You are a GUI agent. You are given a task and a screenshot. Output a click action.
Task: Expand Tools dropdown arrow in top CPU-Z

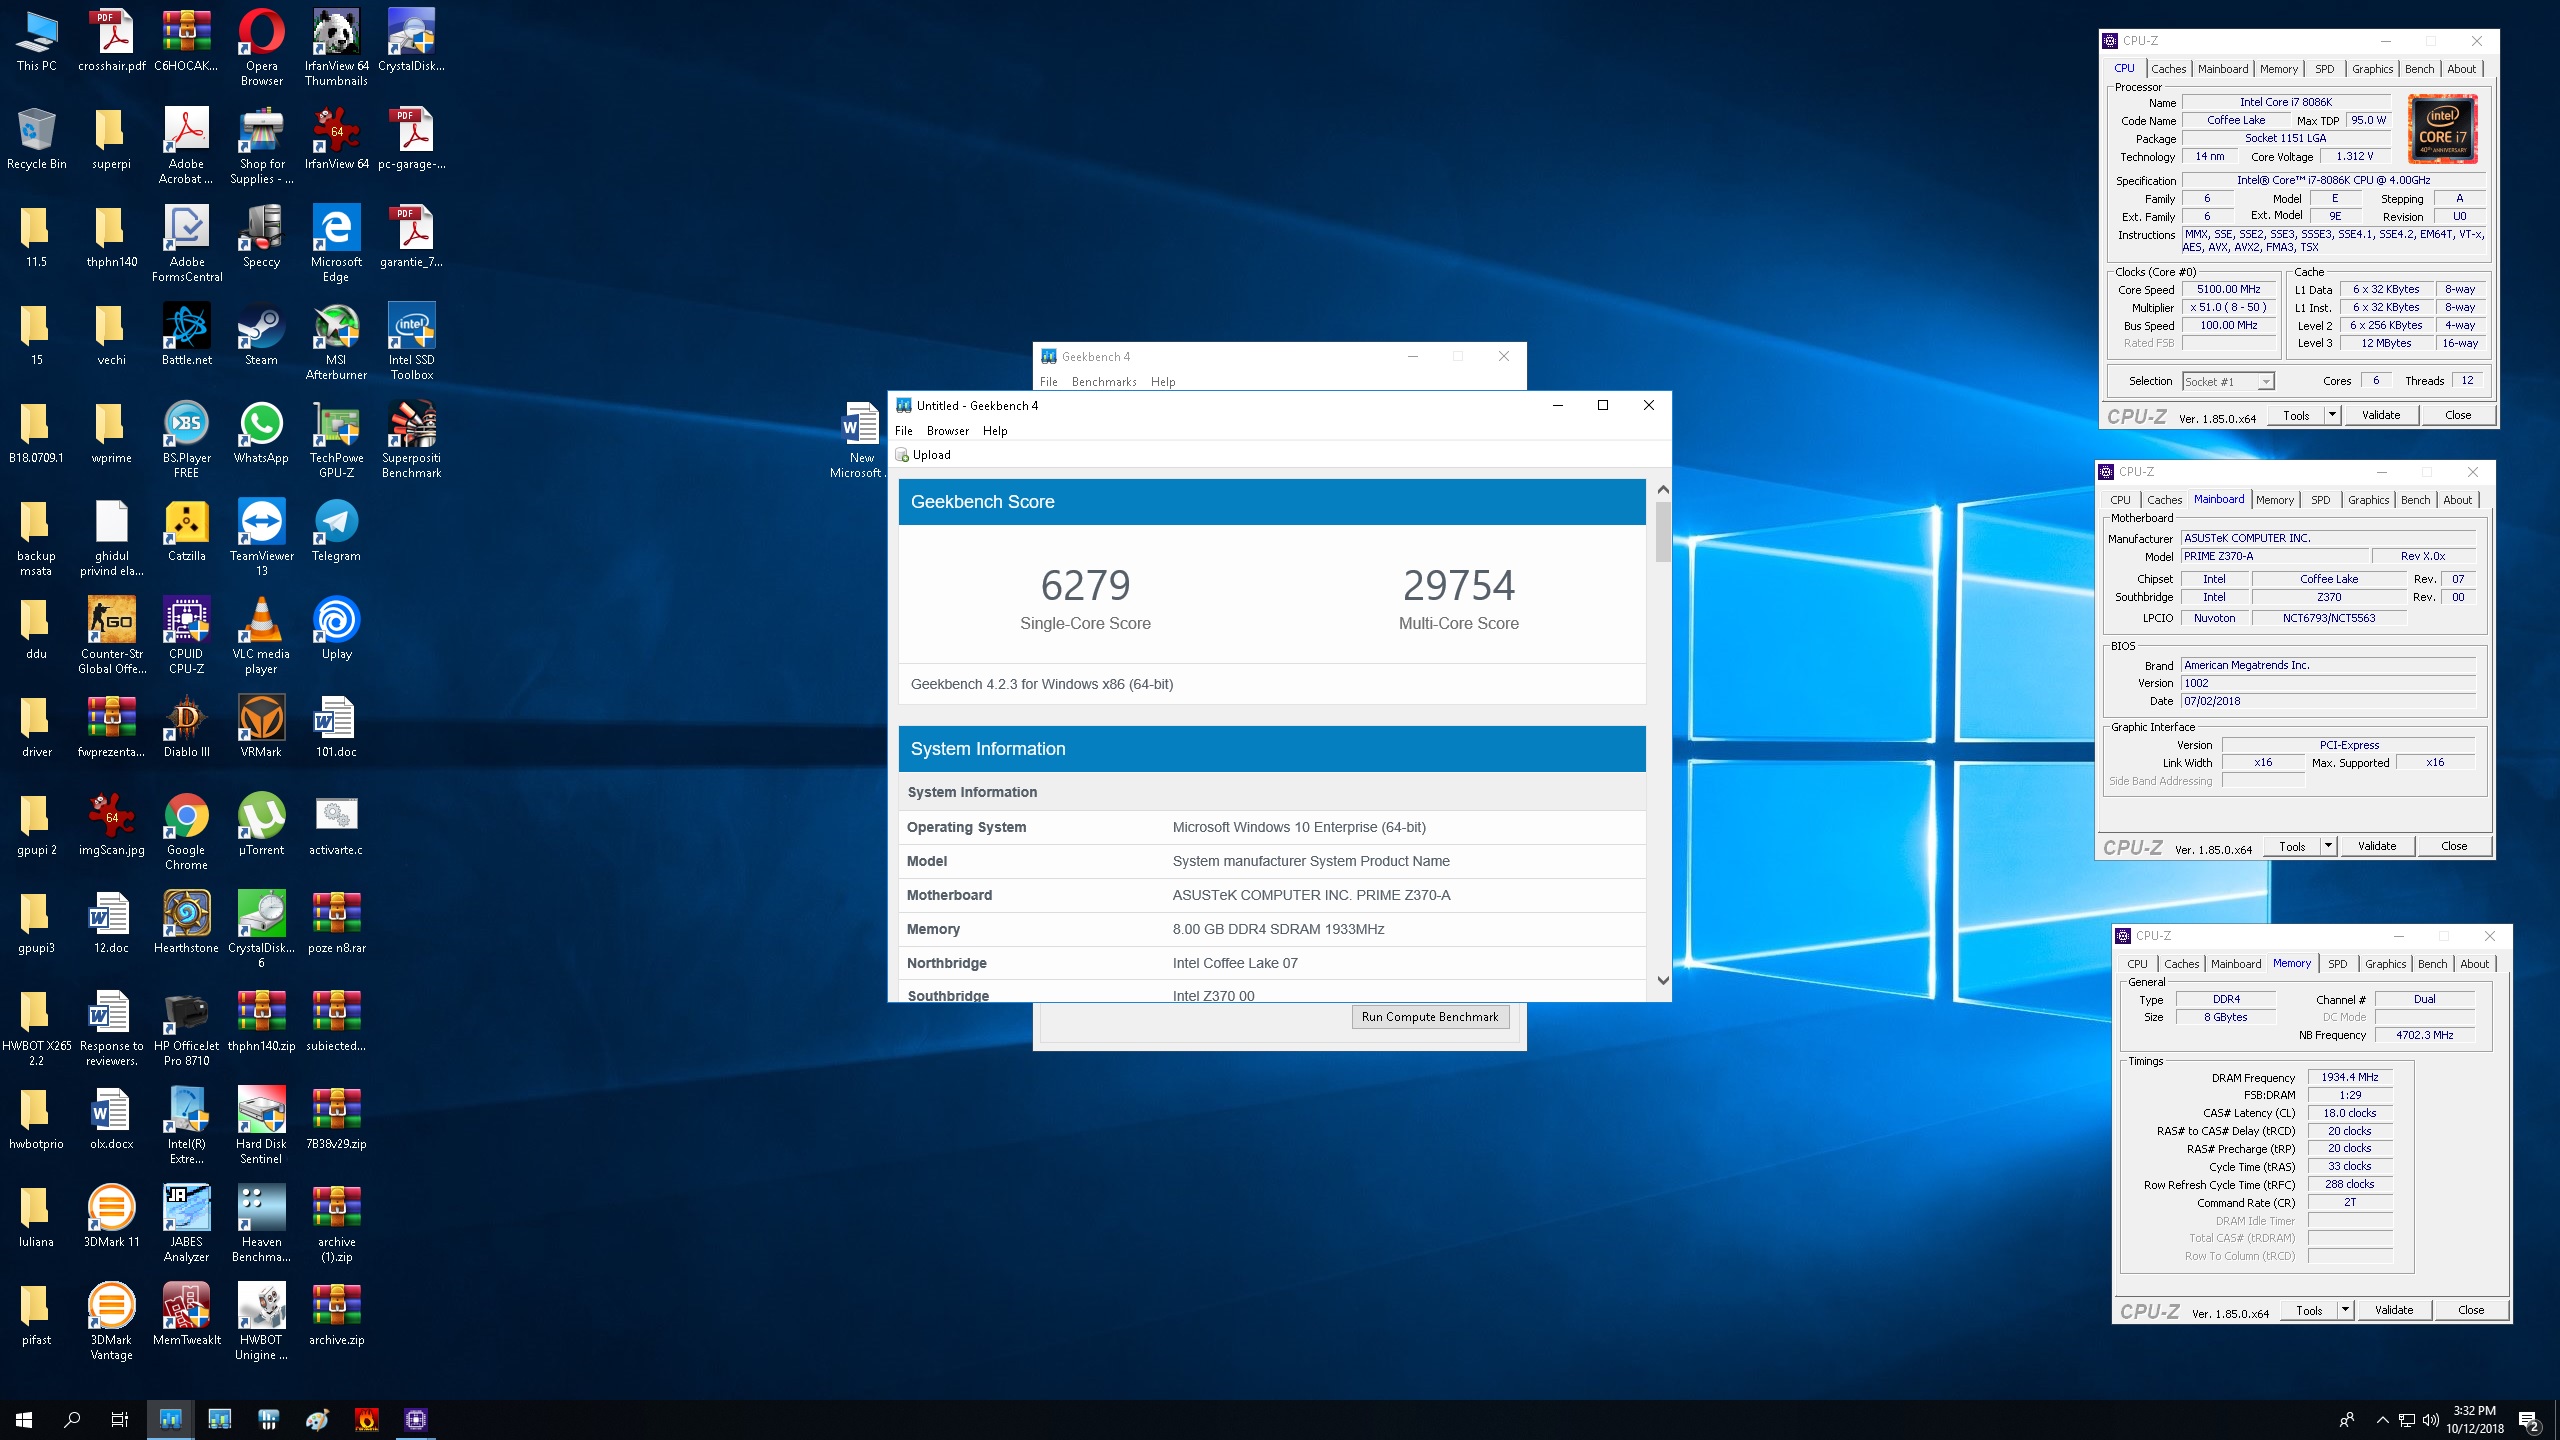2332,415
